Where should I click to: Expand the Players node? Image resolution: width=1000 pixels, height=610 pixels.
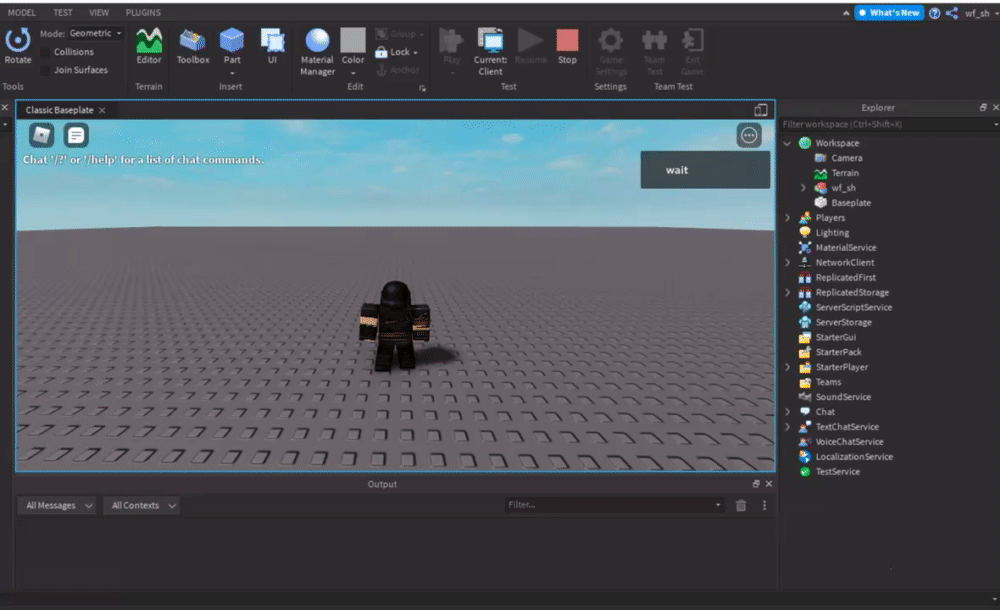click(787, 218)
